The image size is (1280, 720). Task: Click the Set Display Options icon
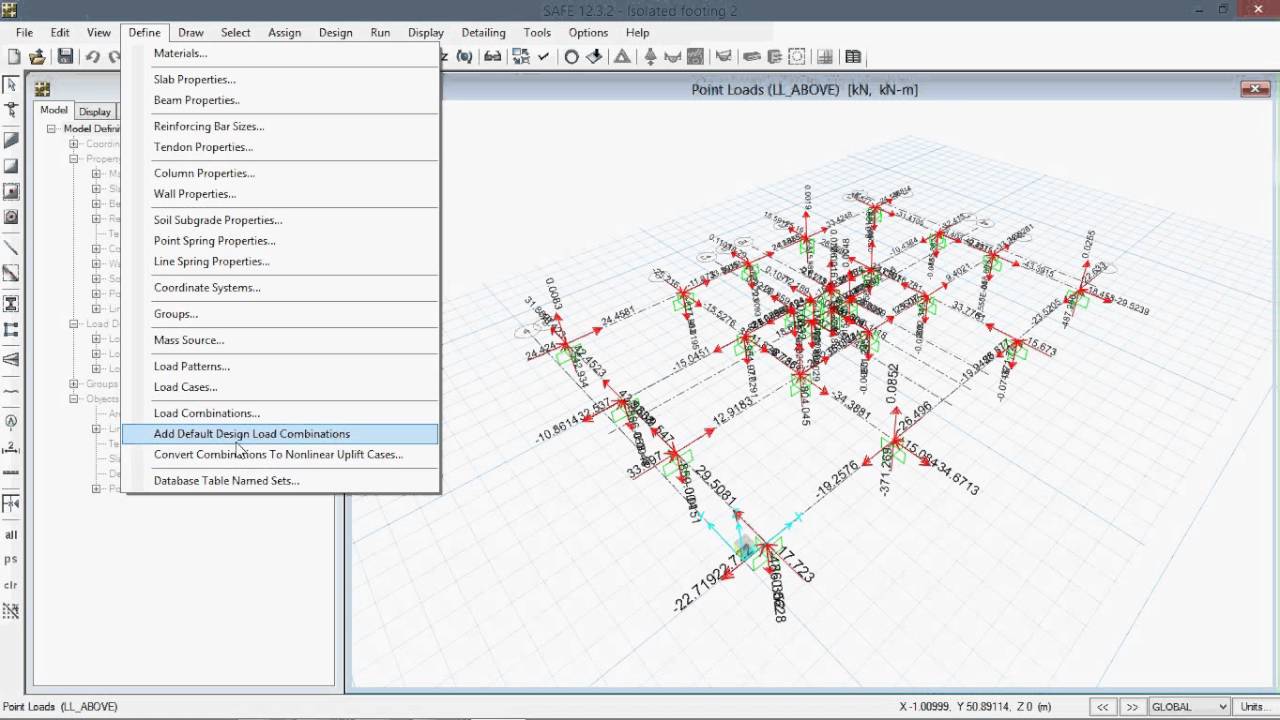tap(521, 57)
